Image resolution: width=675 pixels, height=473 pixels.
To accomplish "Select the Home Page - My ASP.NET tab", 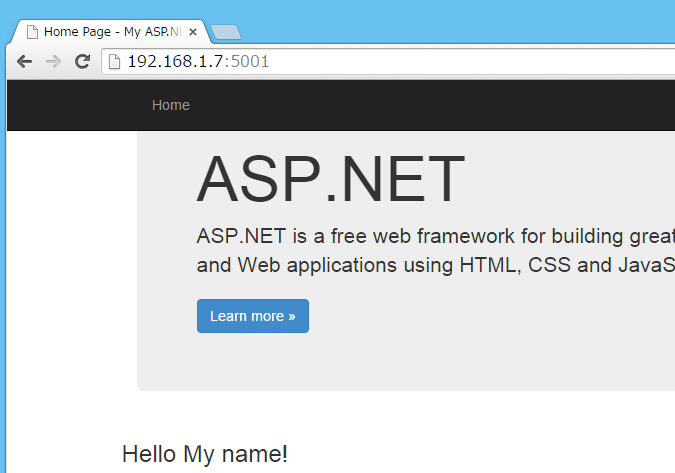I will (x=111, y=32).
